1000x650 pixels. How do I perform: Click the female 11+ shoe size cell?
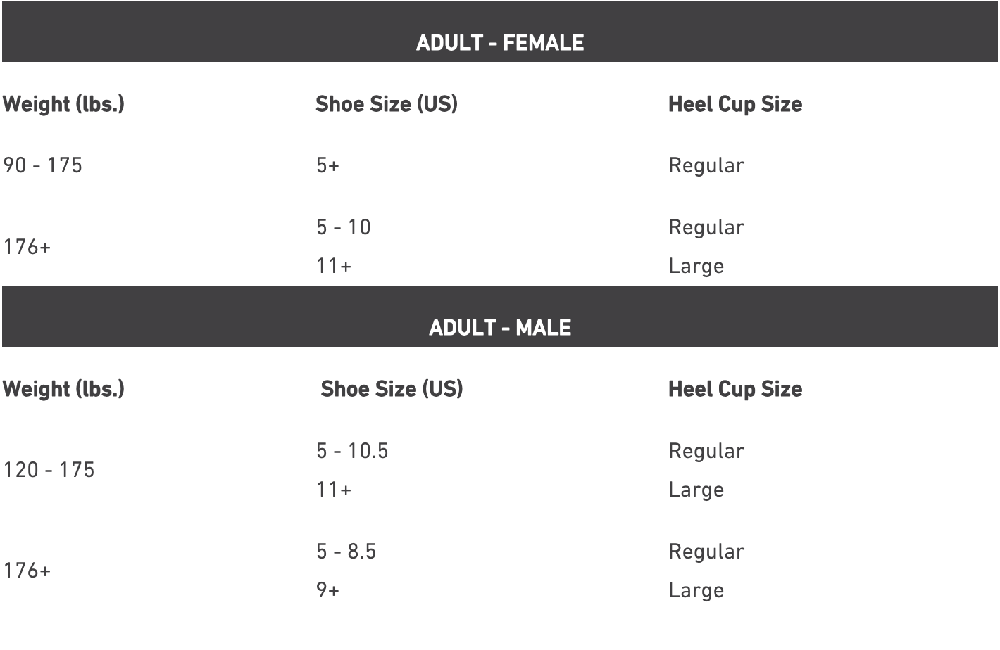[334, 265]
